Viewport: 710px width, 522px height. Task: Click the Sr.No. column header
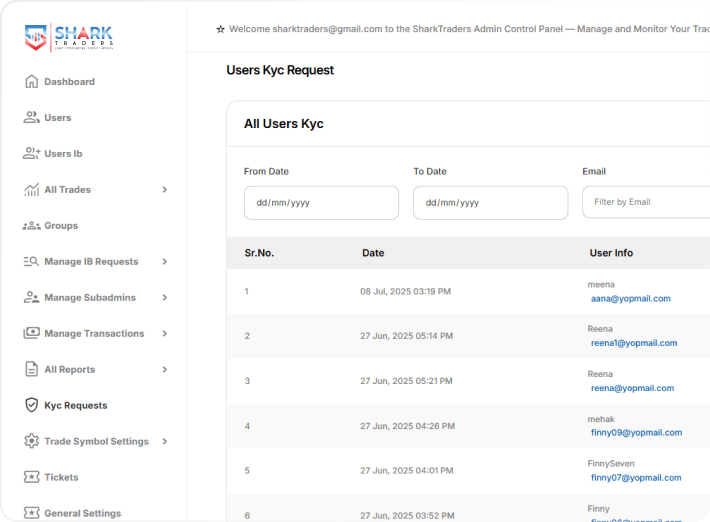pyautogui.click(x=259, y=253)
